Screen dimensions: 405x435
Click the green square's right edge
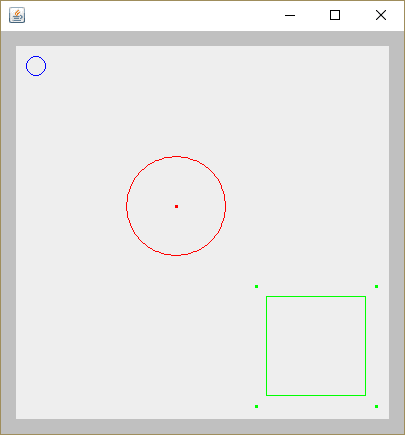[366, 346]
